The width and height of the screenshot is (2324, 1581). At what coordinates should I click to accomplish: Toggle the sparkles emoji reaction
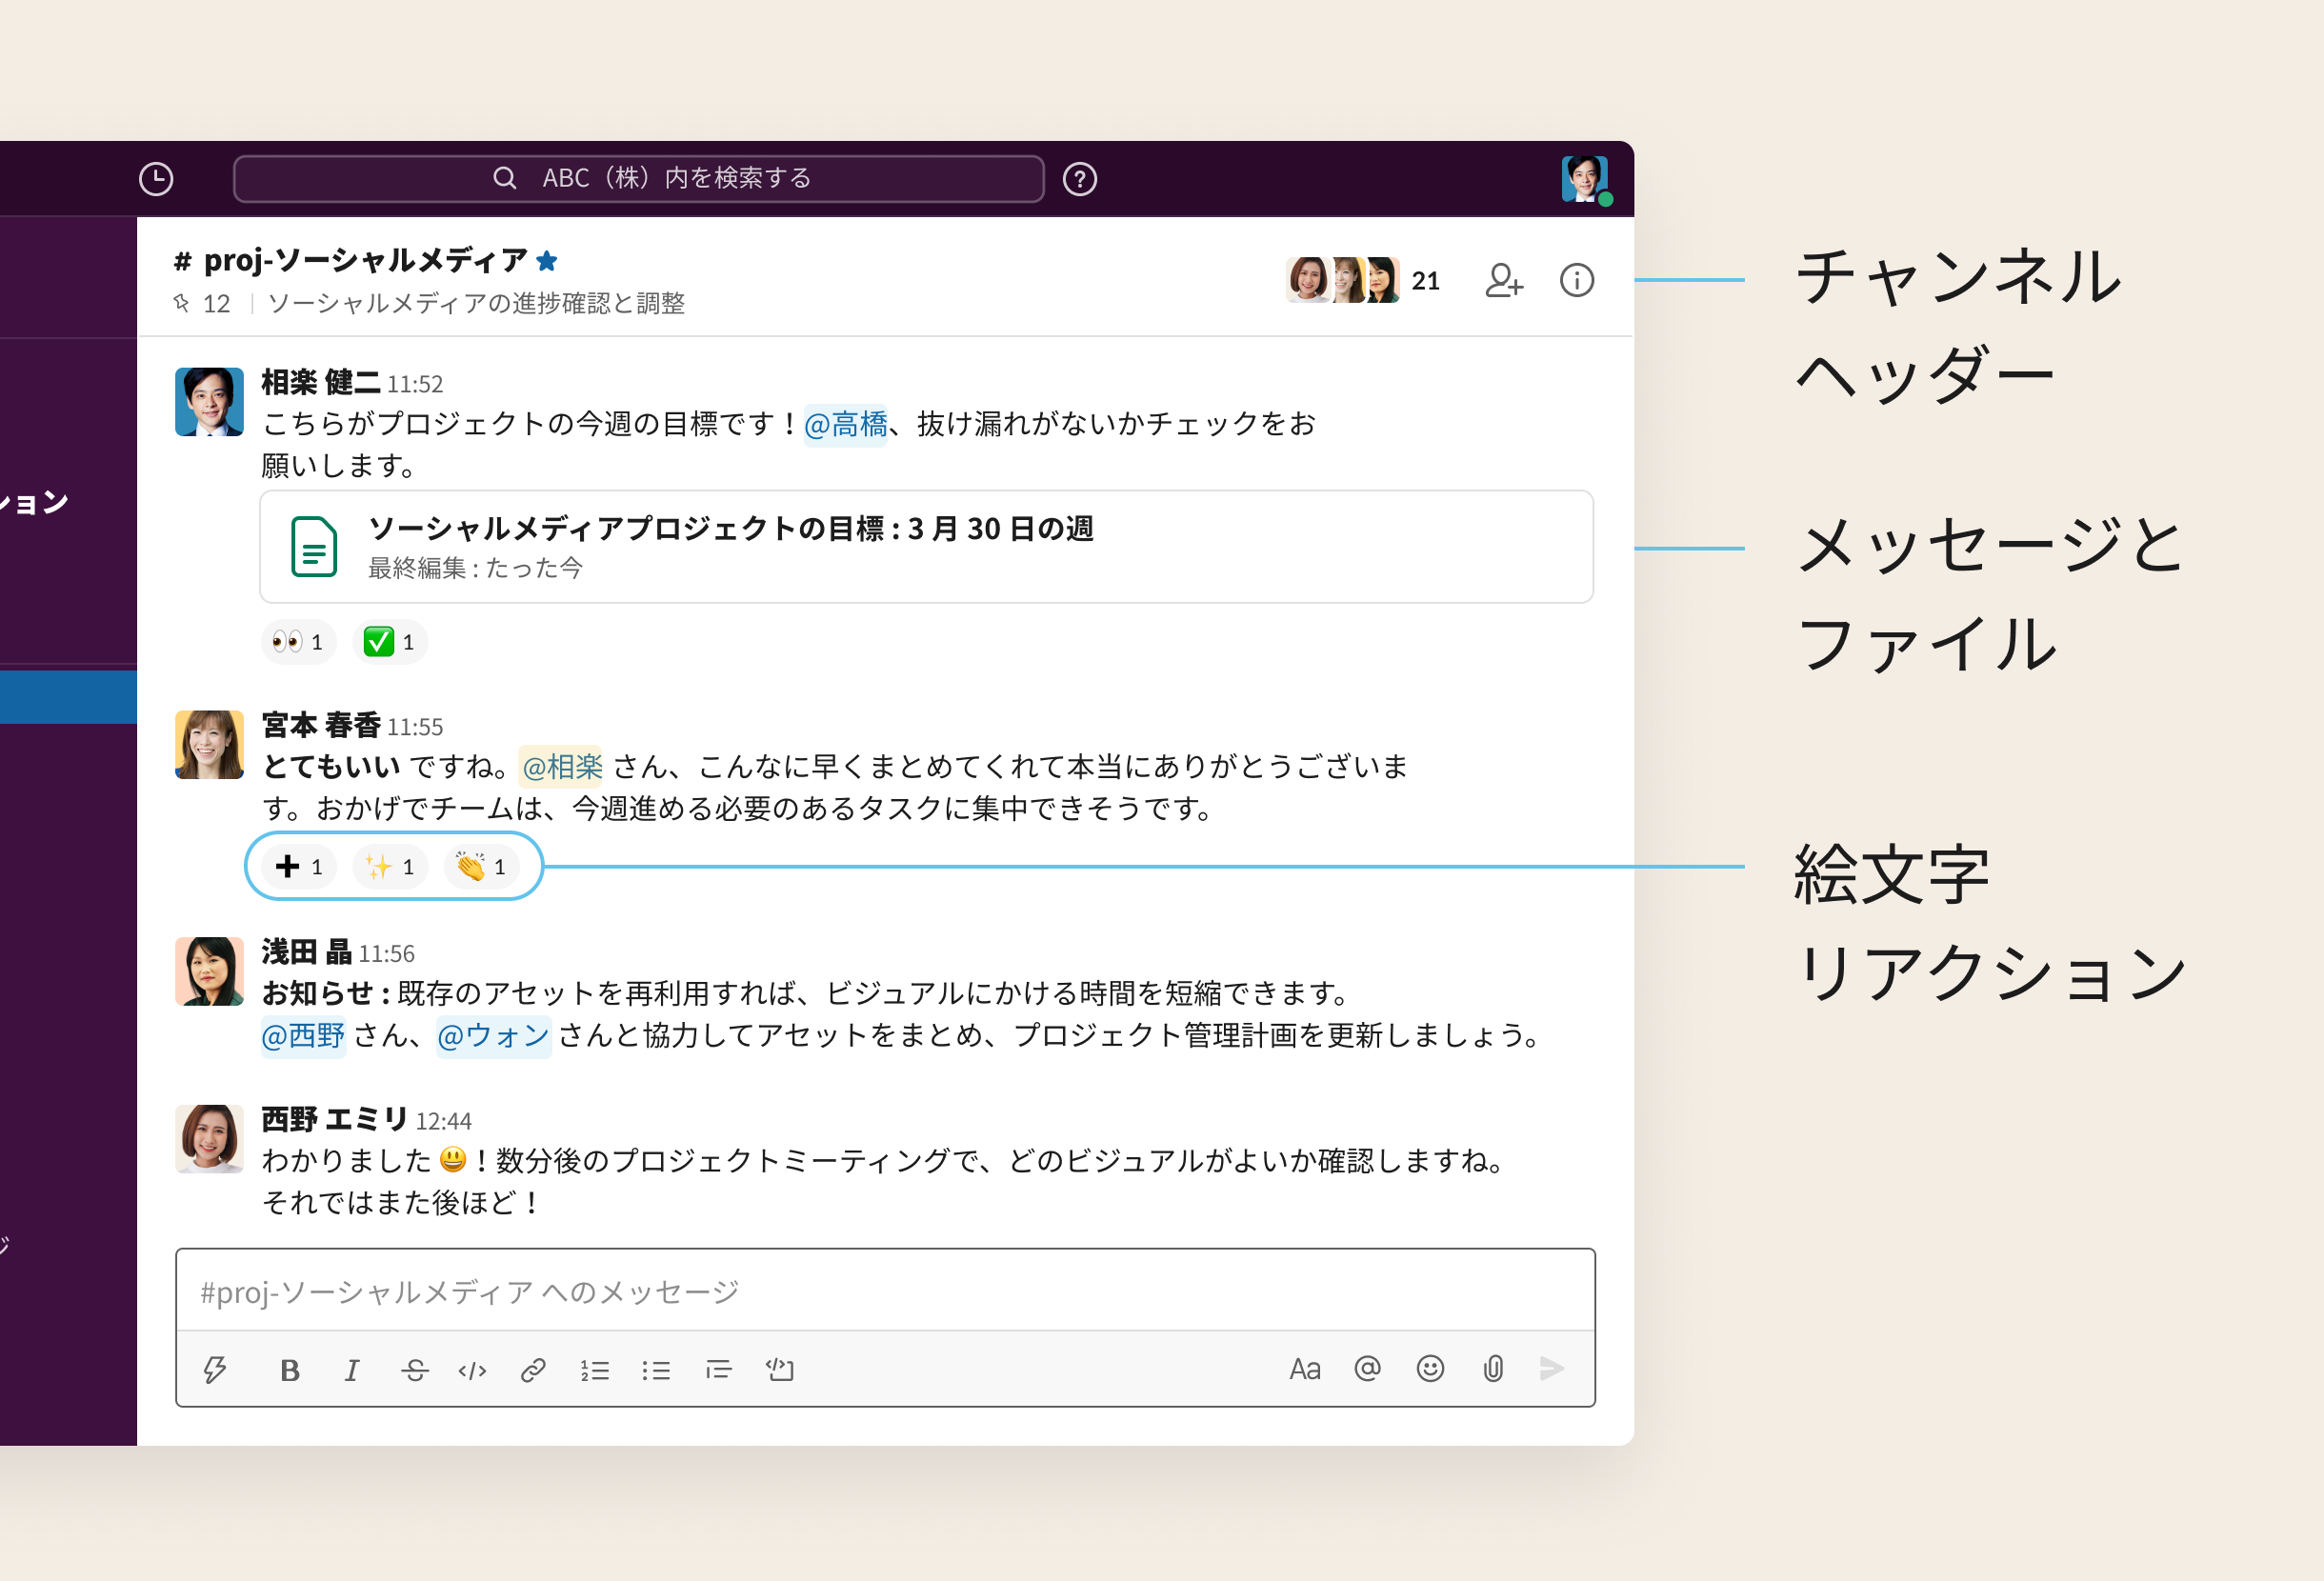coord(390,866)
